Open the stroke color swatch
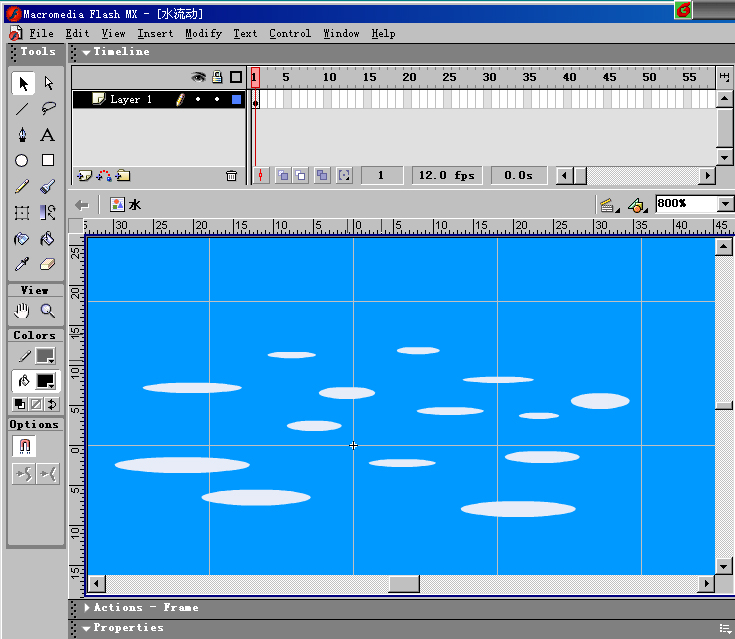Viewport: 735px width, 639px height. 46,356
